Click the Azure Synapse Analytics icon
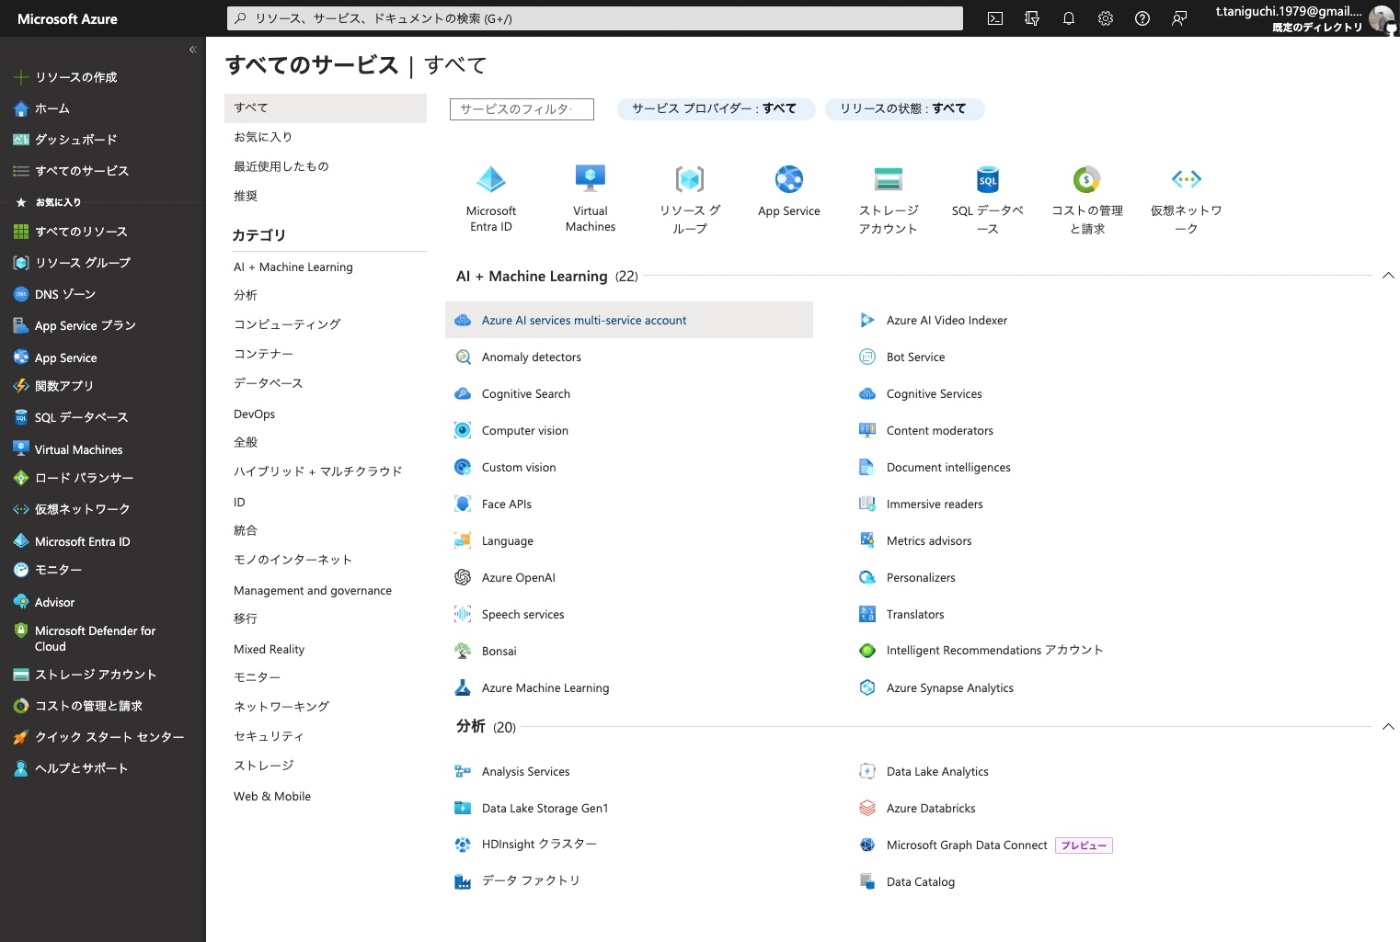The width and height of the screenshot is (1400, 942). point(867,688)
